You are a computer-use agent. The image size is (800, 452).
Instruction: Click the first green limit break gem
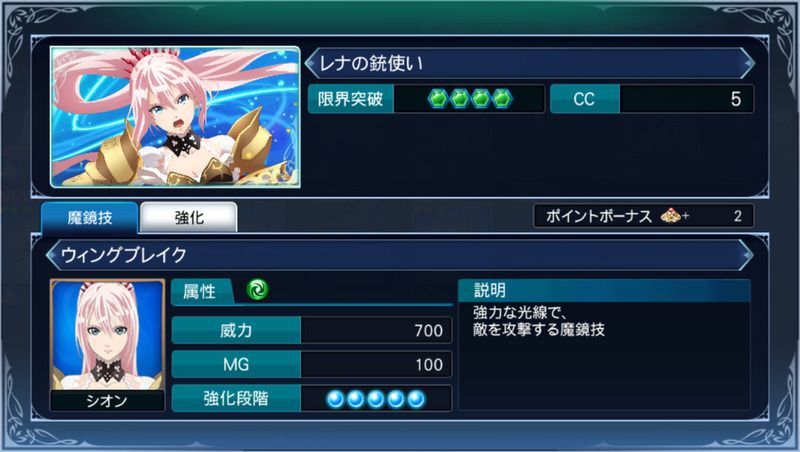coord(438,98)
